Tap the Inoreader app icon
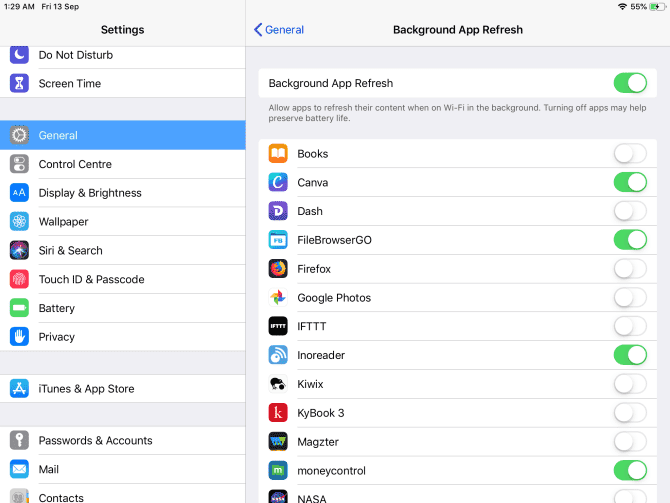 pyautogui.click(x=278, y=355)
